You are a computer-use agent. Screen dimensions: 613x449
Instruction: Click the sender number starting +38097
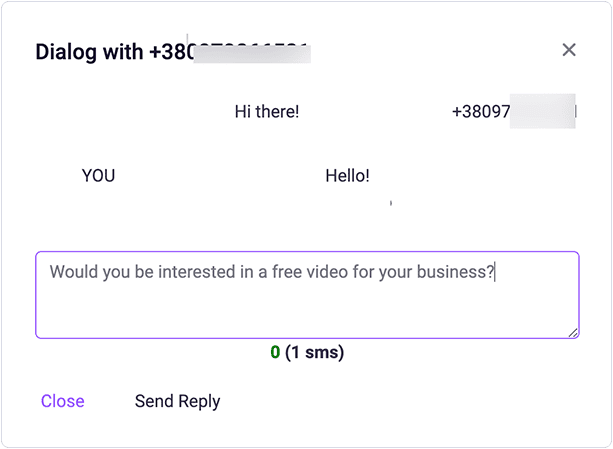pos(481,112)
